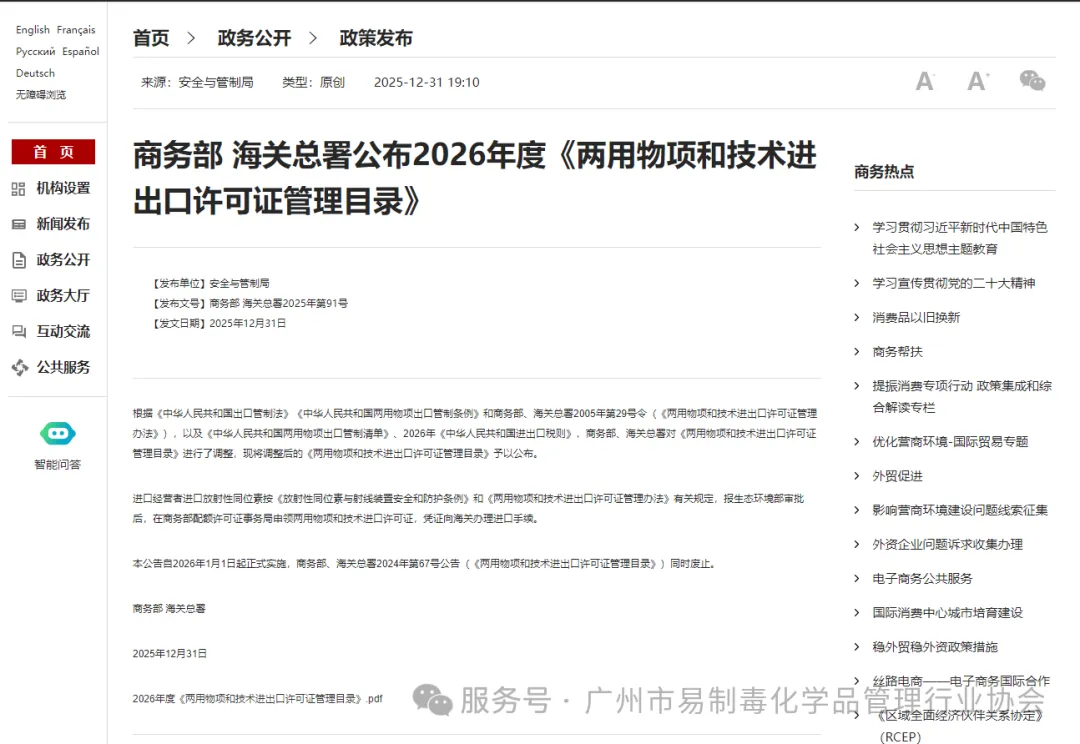Select the red 首页 sidebar tab
The height and width of the screenshot is (744, 1080).
point(53,152)
